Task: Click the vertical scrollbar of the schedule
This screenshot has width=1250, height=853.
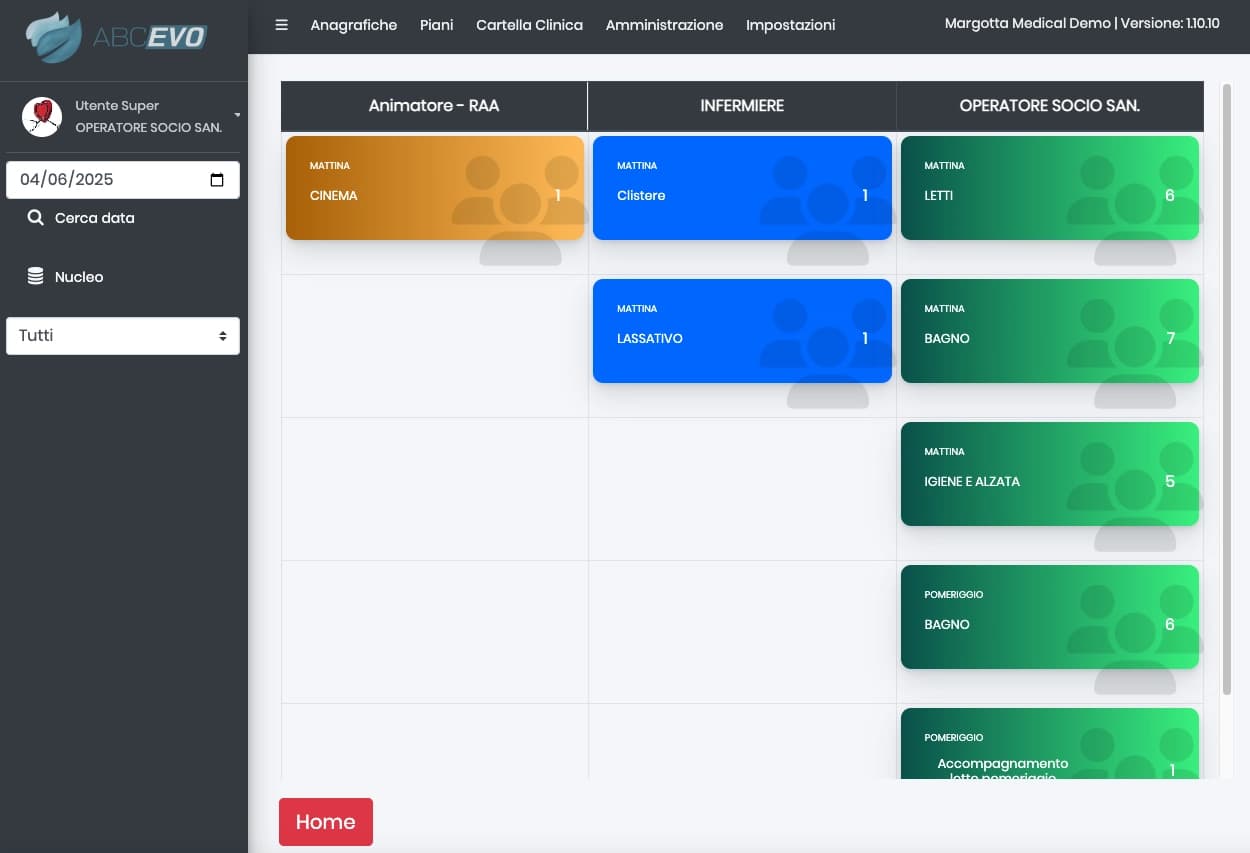Action: [1227, 390]
